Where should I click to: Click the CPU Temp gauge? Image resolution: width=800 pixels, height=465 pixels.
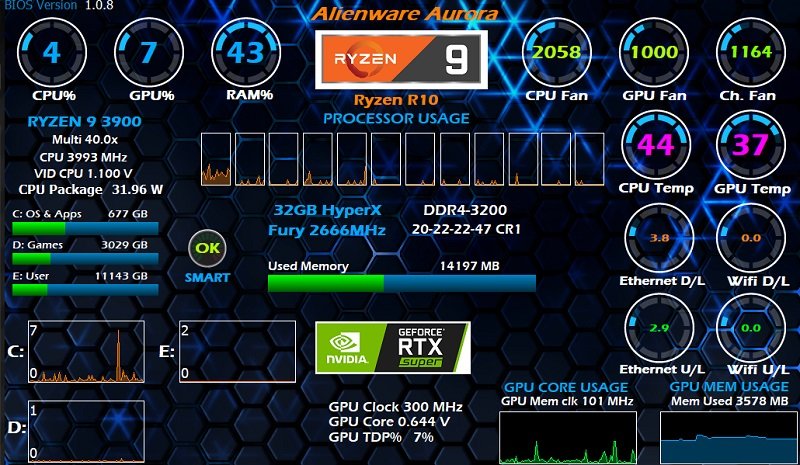click(x=655, y=145)
